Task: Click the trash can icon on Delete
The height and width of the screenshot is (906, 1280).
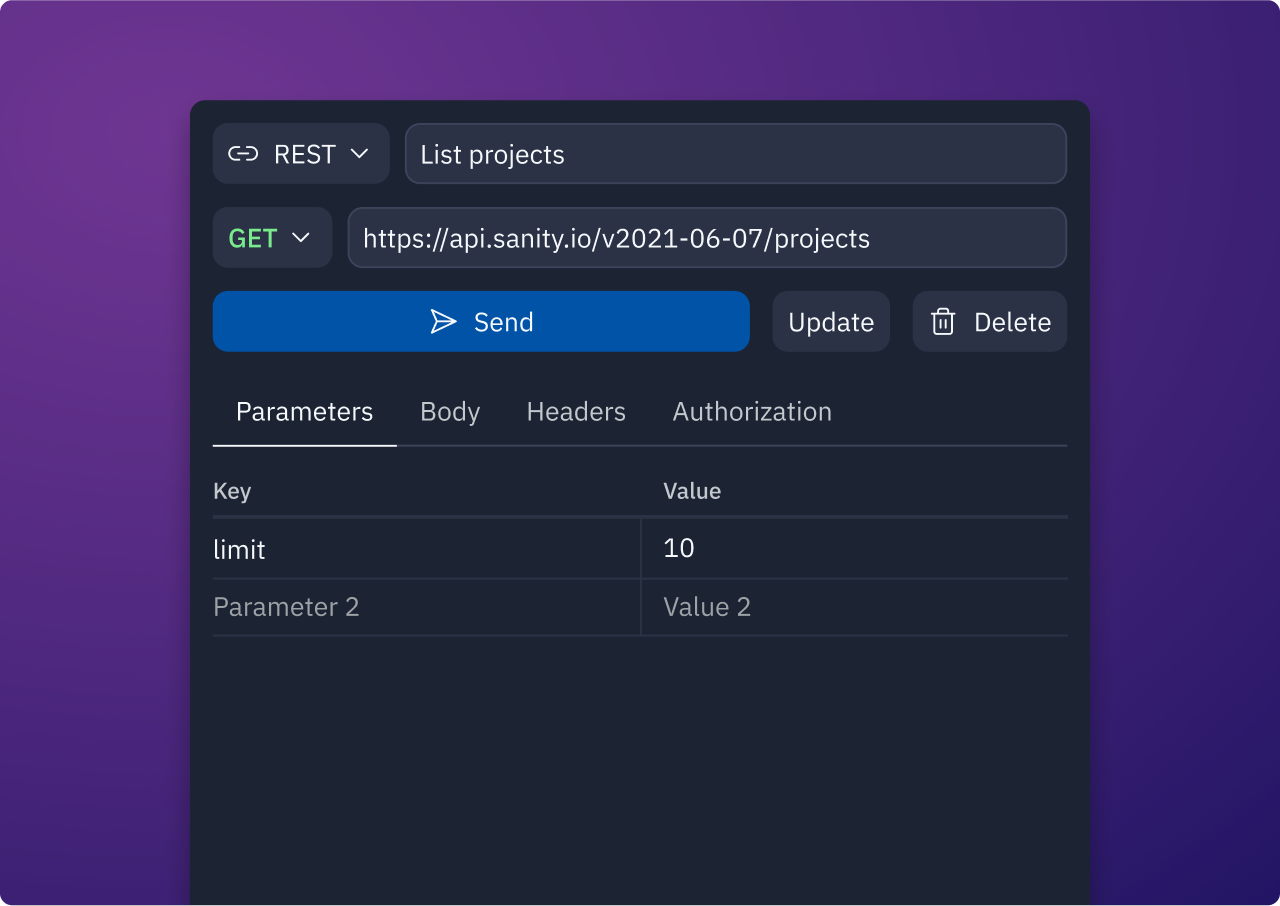Action: click(943, 321)
